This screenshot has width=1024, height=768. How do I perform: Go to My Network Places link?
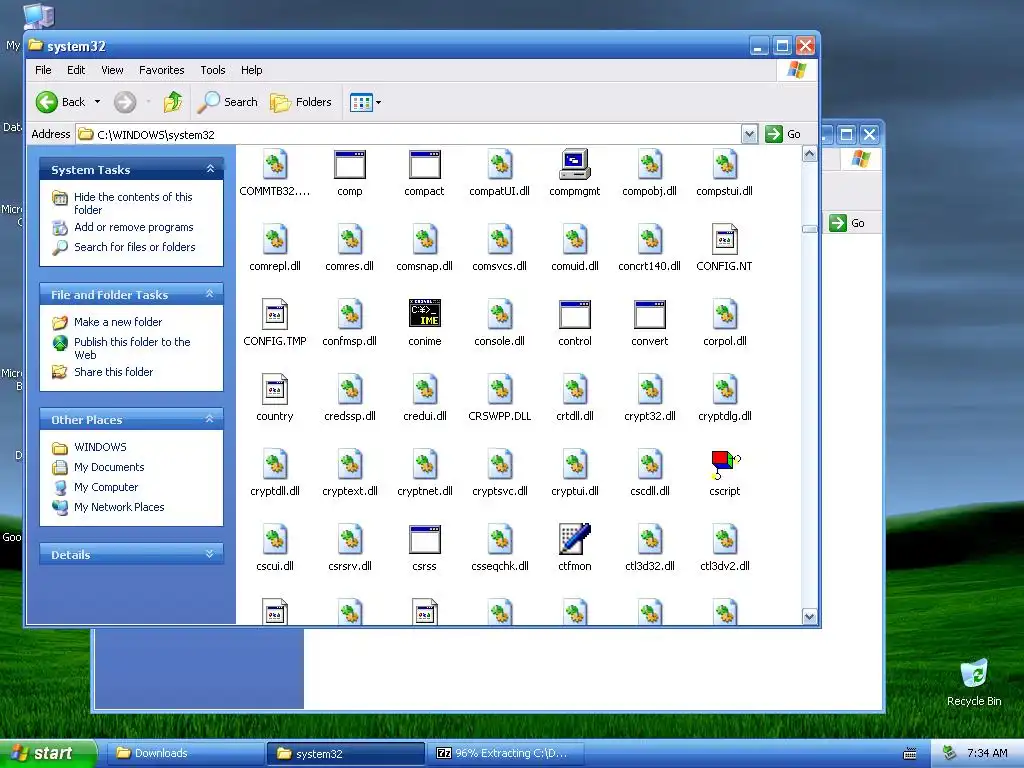tap(119, 507)
